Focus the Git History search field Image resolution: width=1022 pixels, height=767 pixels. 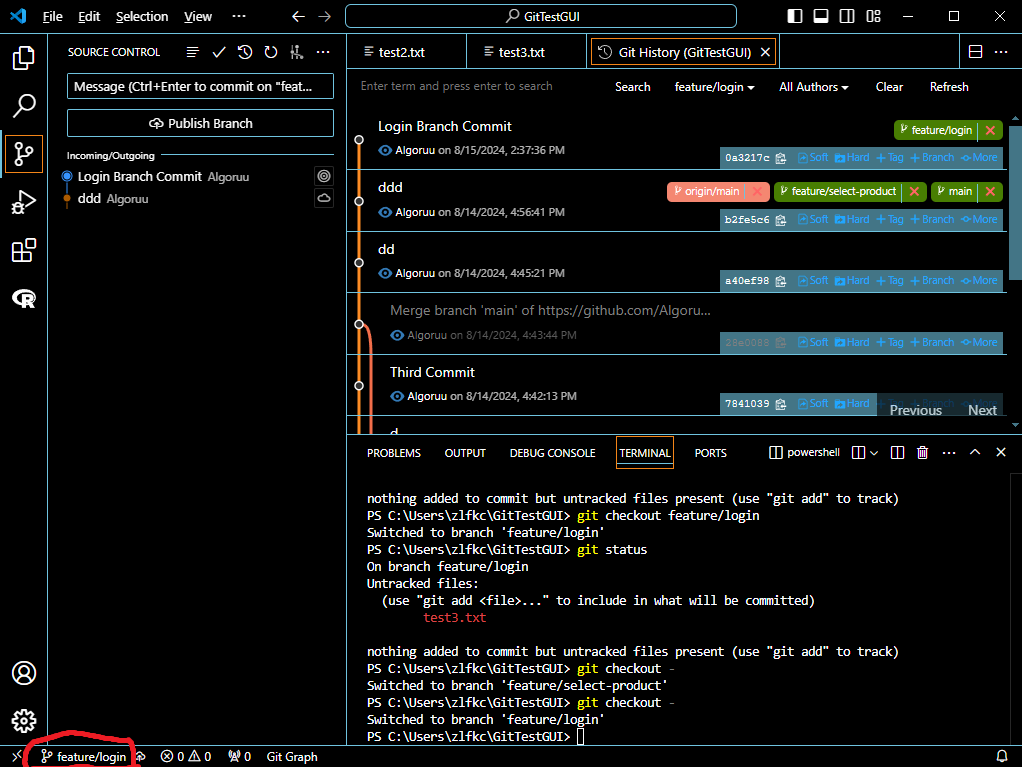(479, 86)
